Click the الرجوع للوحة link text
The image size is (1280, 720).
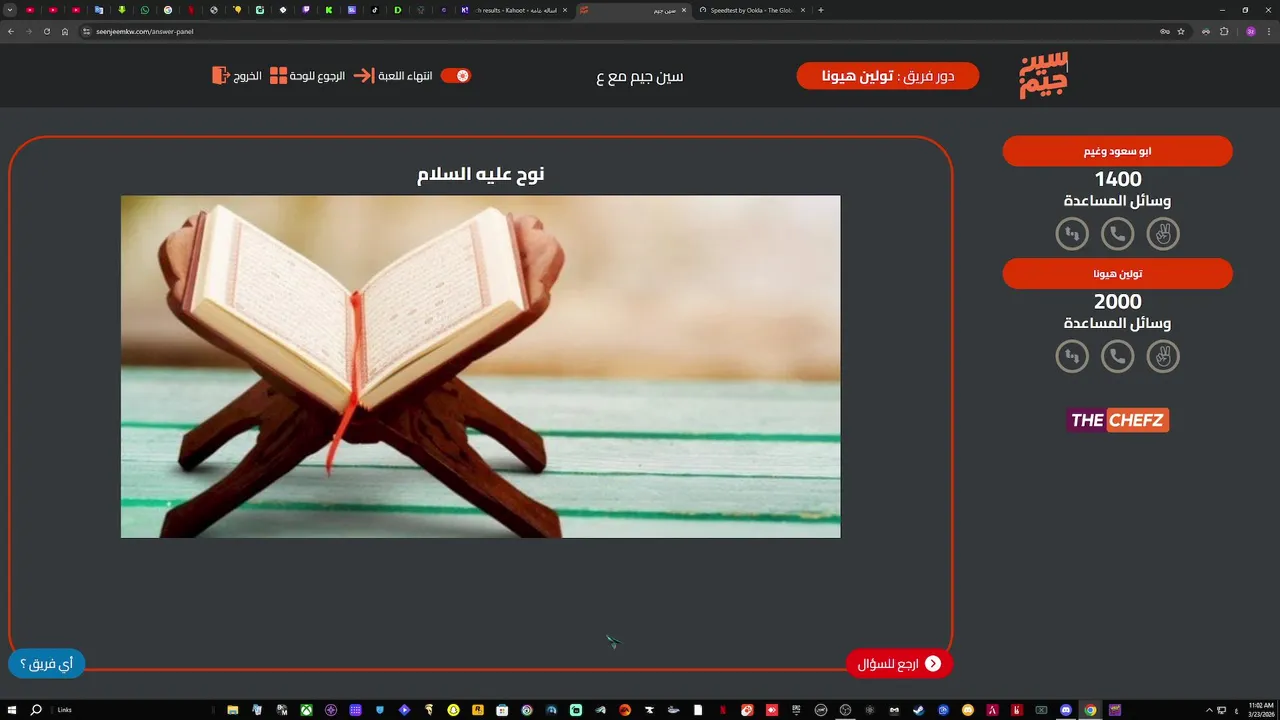click(319, 76)
